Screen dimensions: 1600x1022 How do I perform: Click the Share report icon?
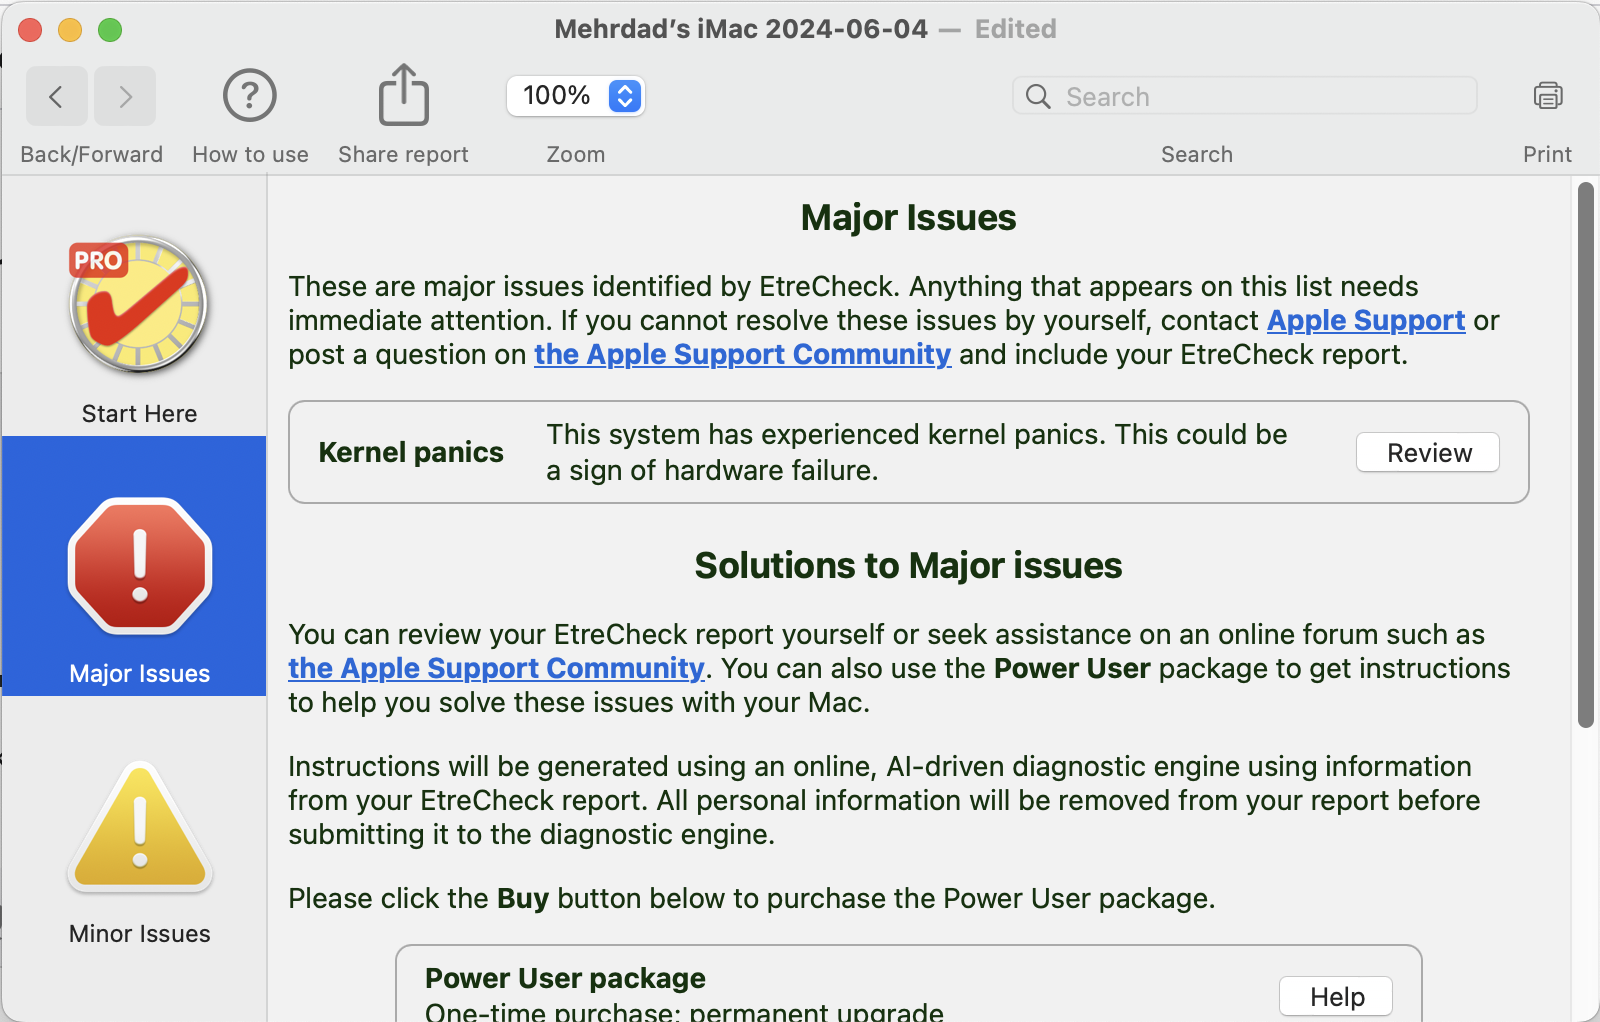pyautogui.click(x=403, y=95)
